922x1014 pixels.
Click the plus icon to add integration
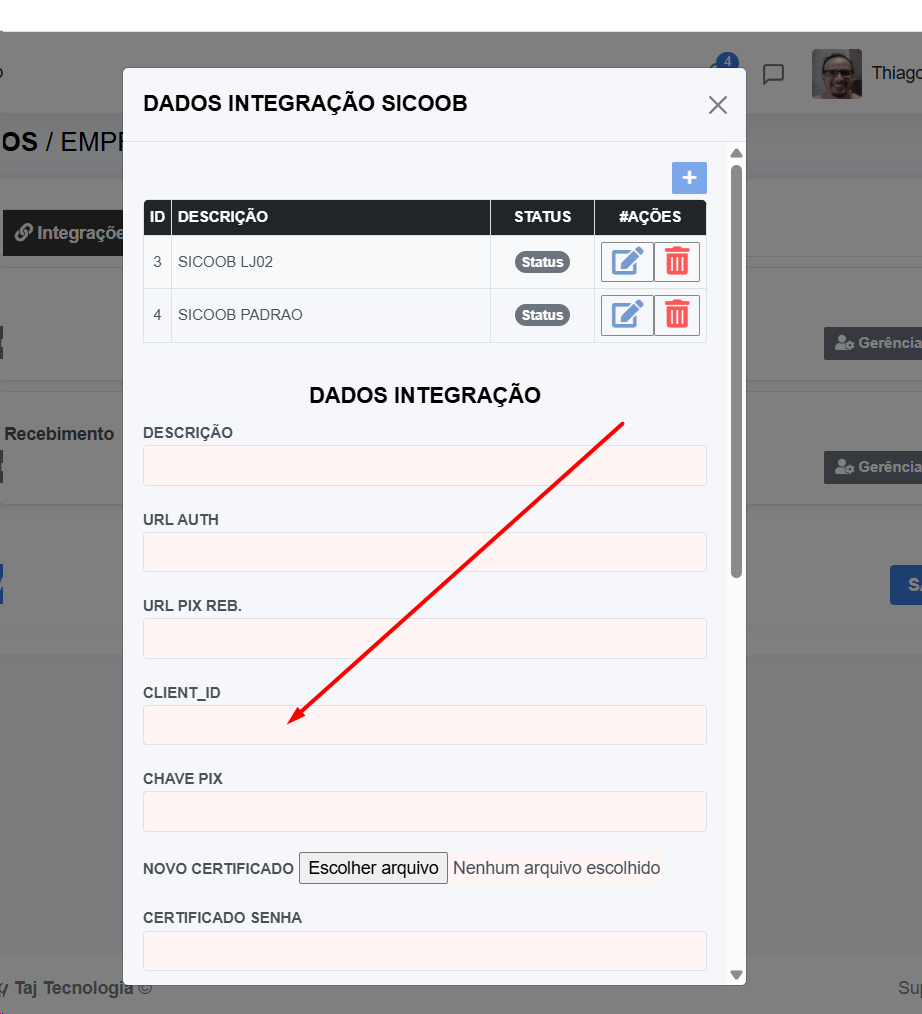[689, 178]
